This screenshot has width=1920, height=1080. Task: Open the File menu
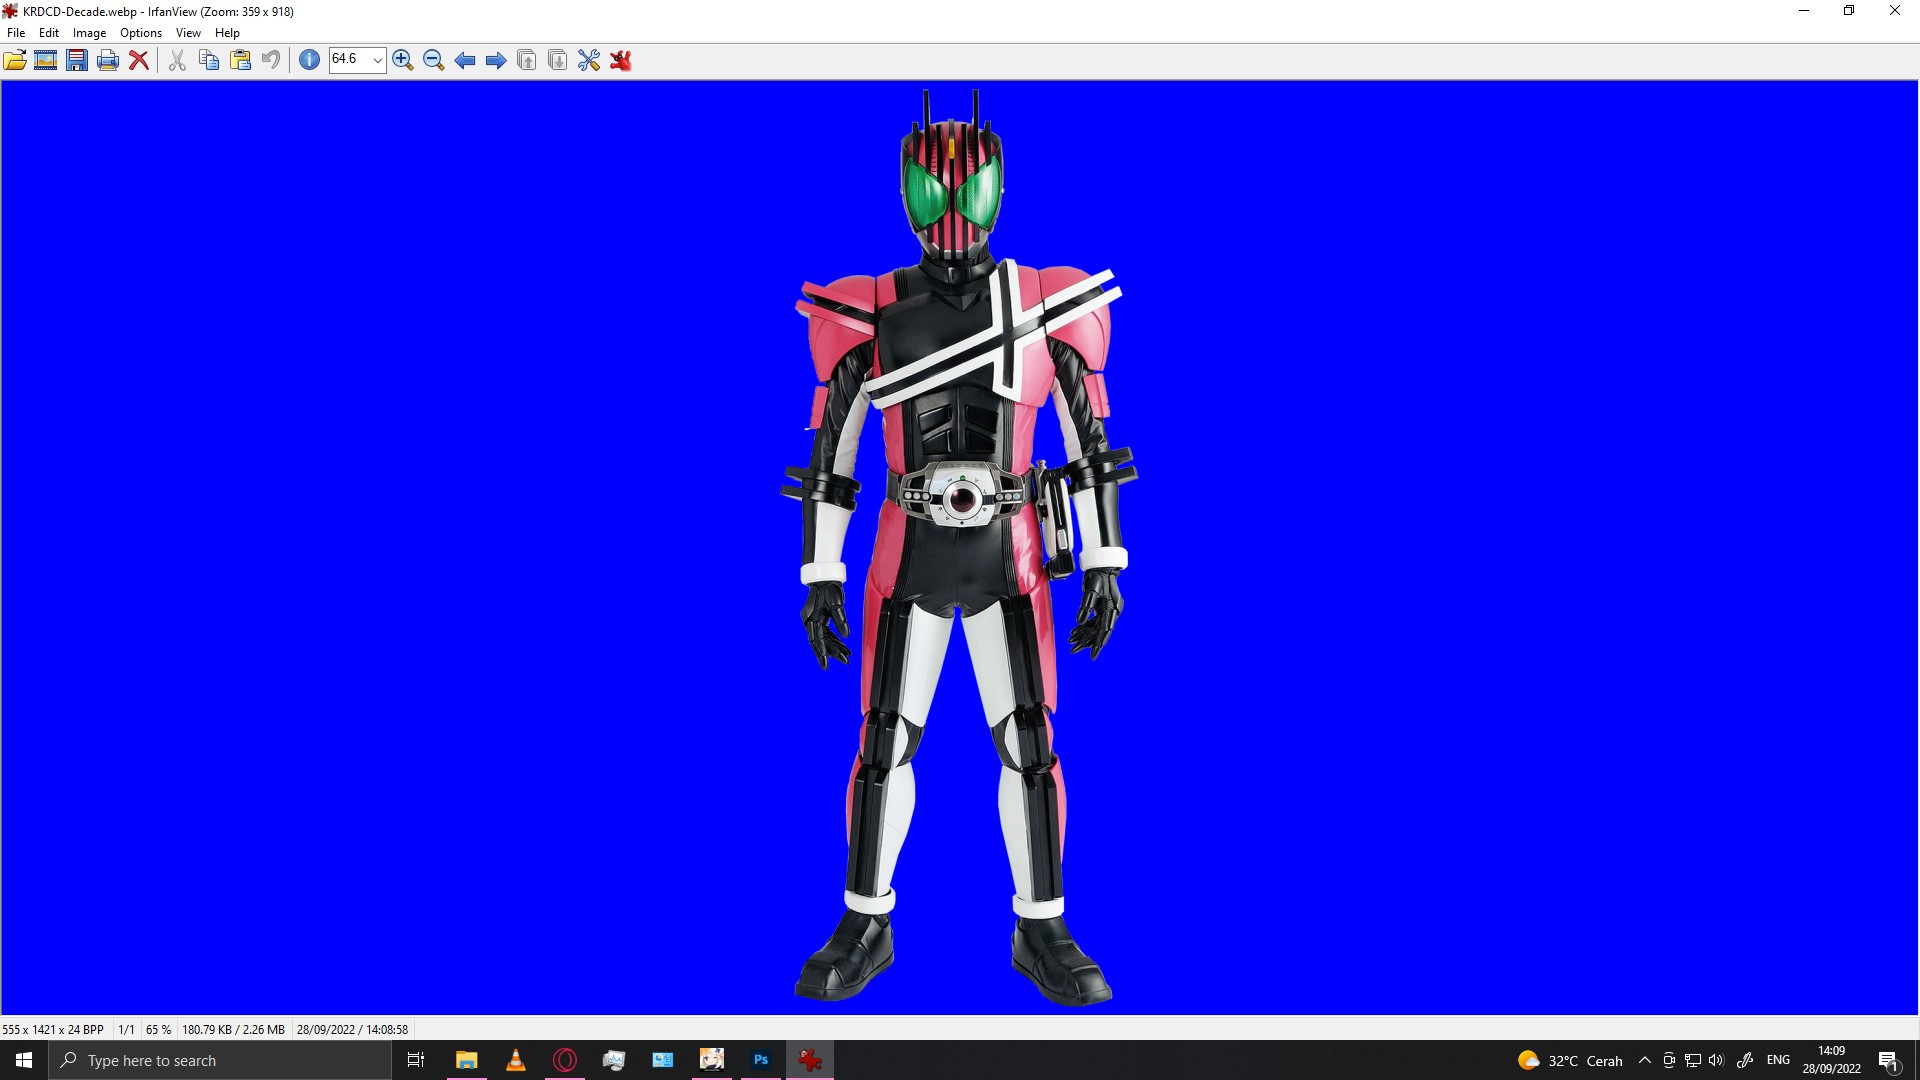coord(16,33)
